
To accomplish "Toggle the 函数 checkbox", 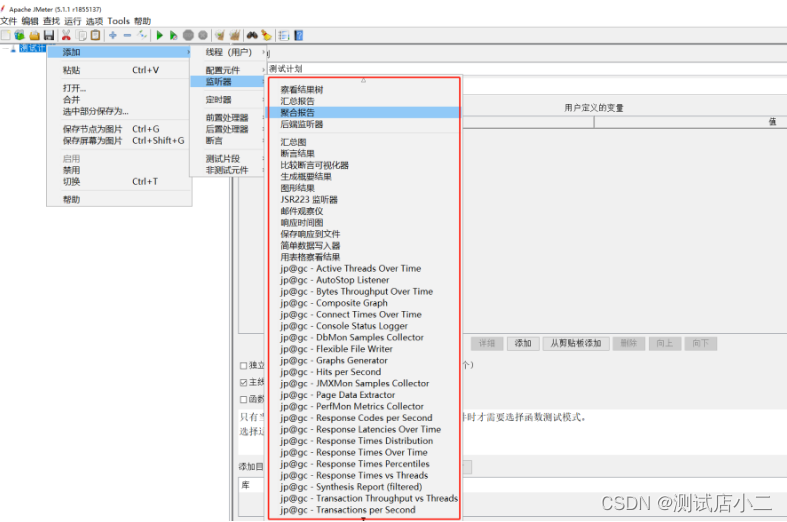I will (243, 400).
